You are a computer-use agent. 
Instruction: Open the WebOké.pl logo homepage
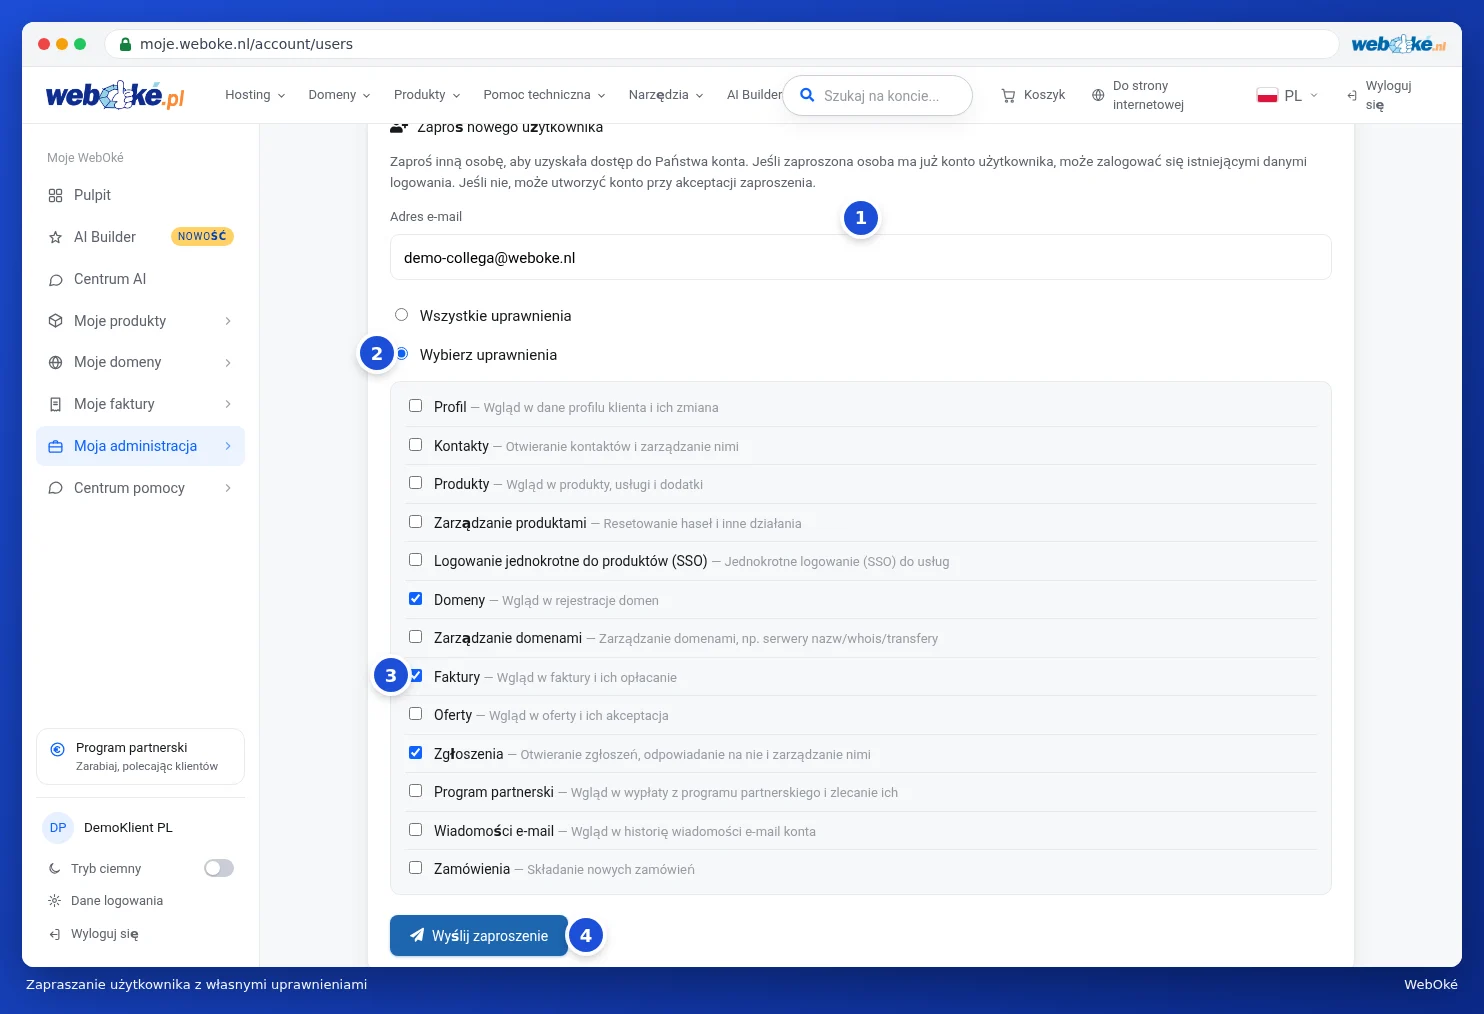(x=115, y=95)
